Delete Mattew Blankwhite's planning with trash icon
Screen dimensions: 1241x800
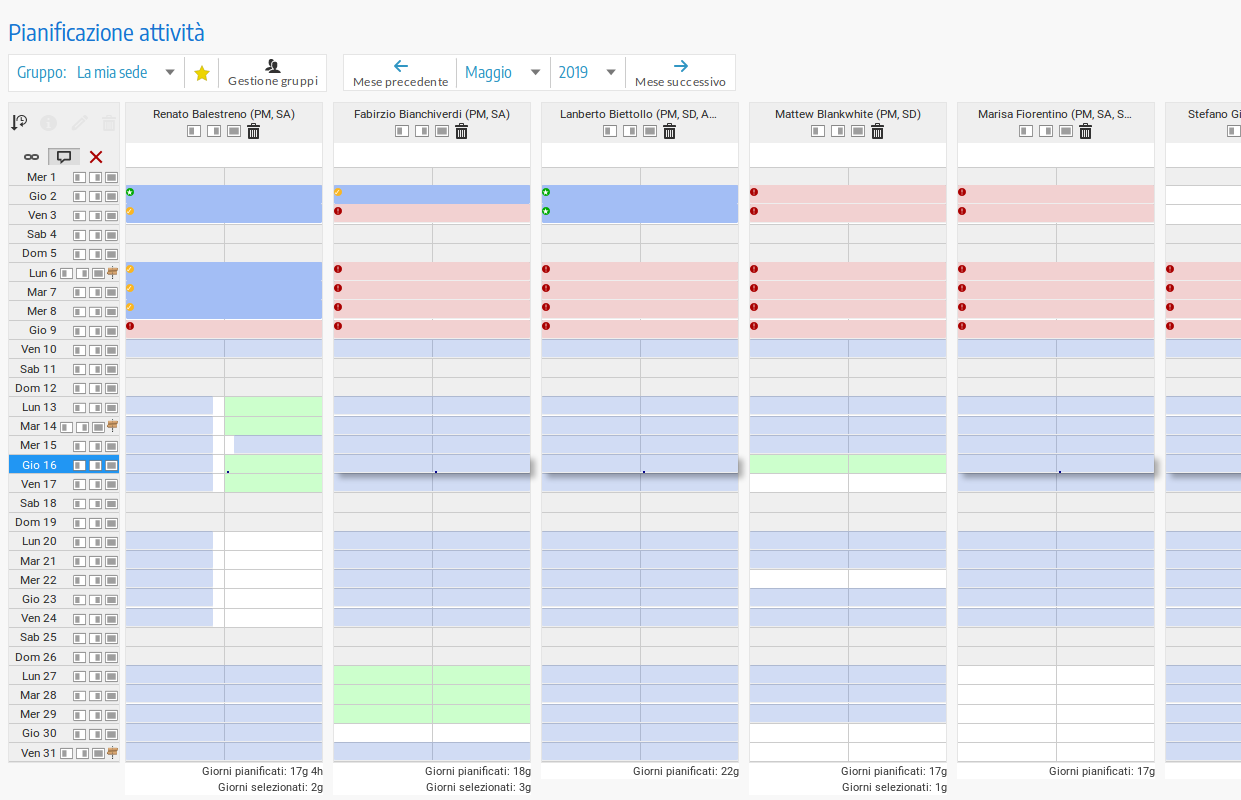(878, 131)
